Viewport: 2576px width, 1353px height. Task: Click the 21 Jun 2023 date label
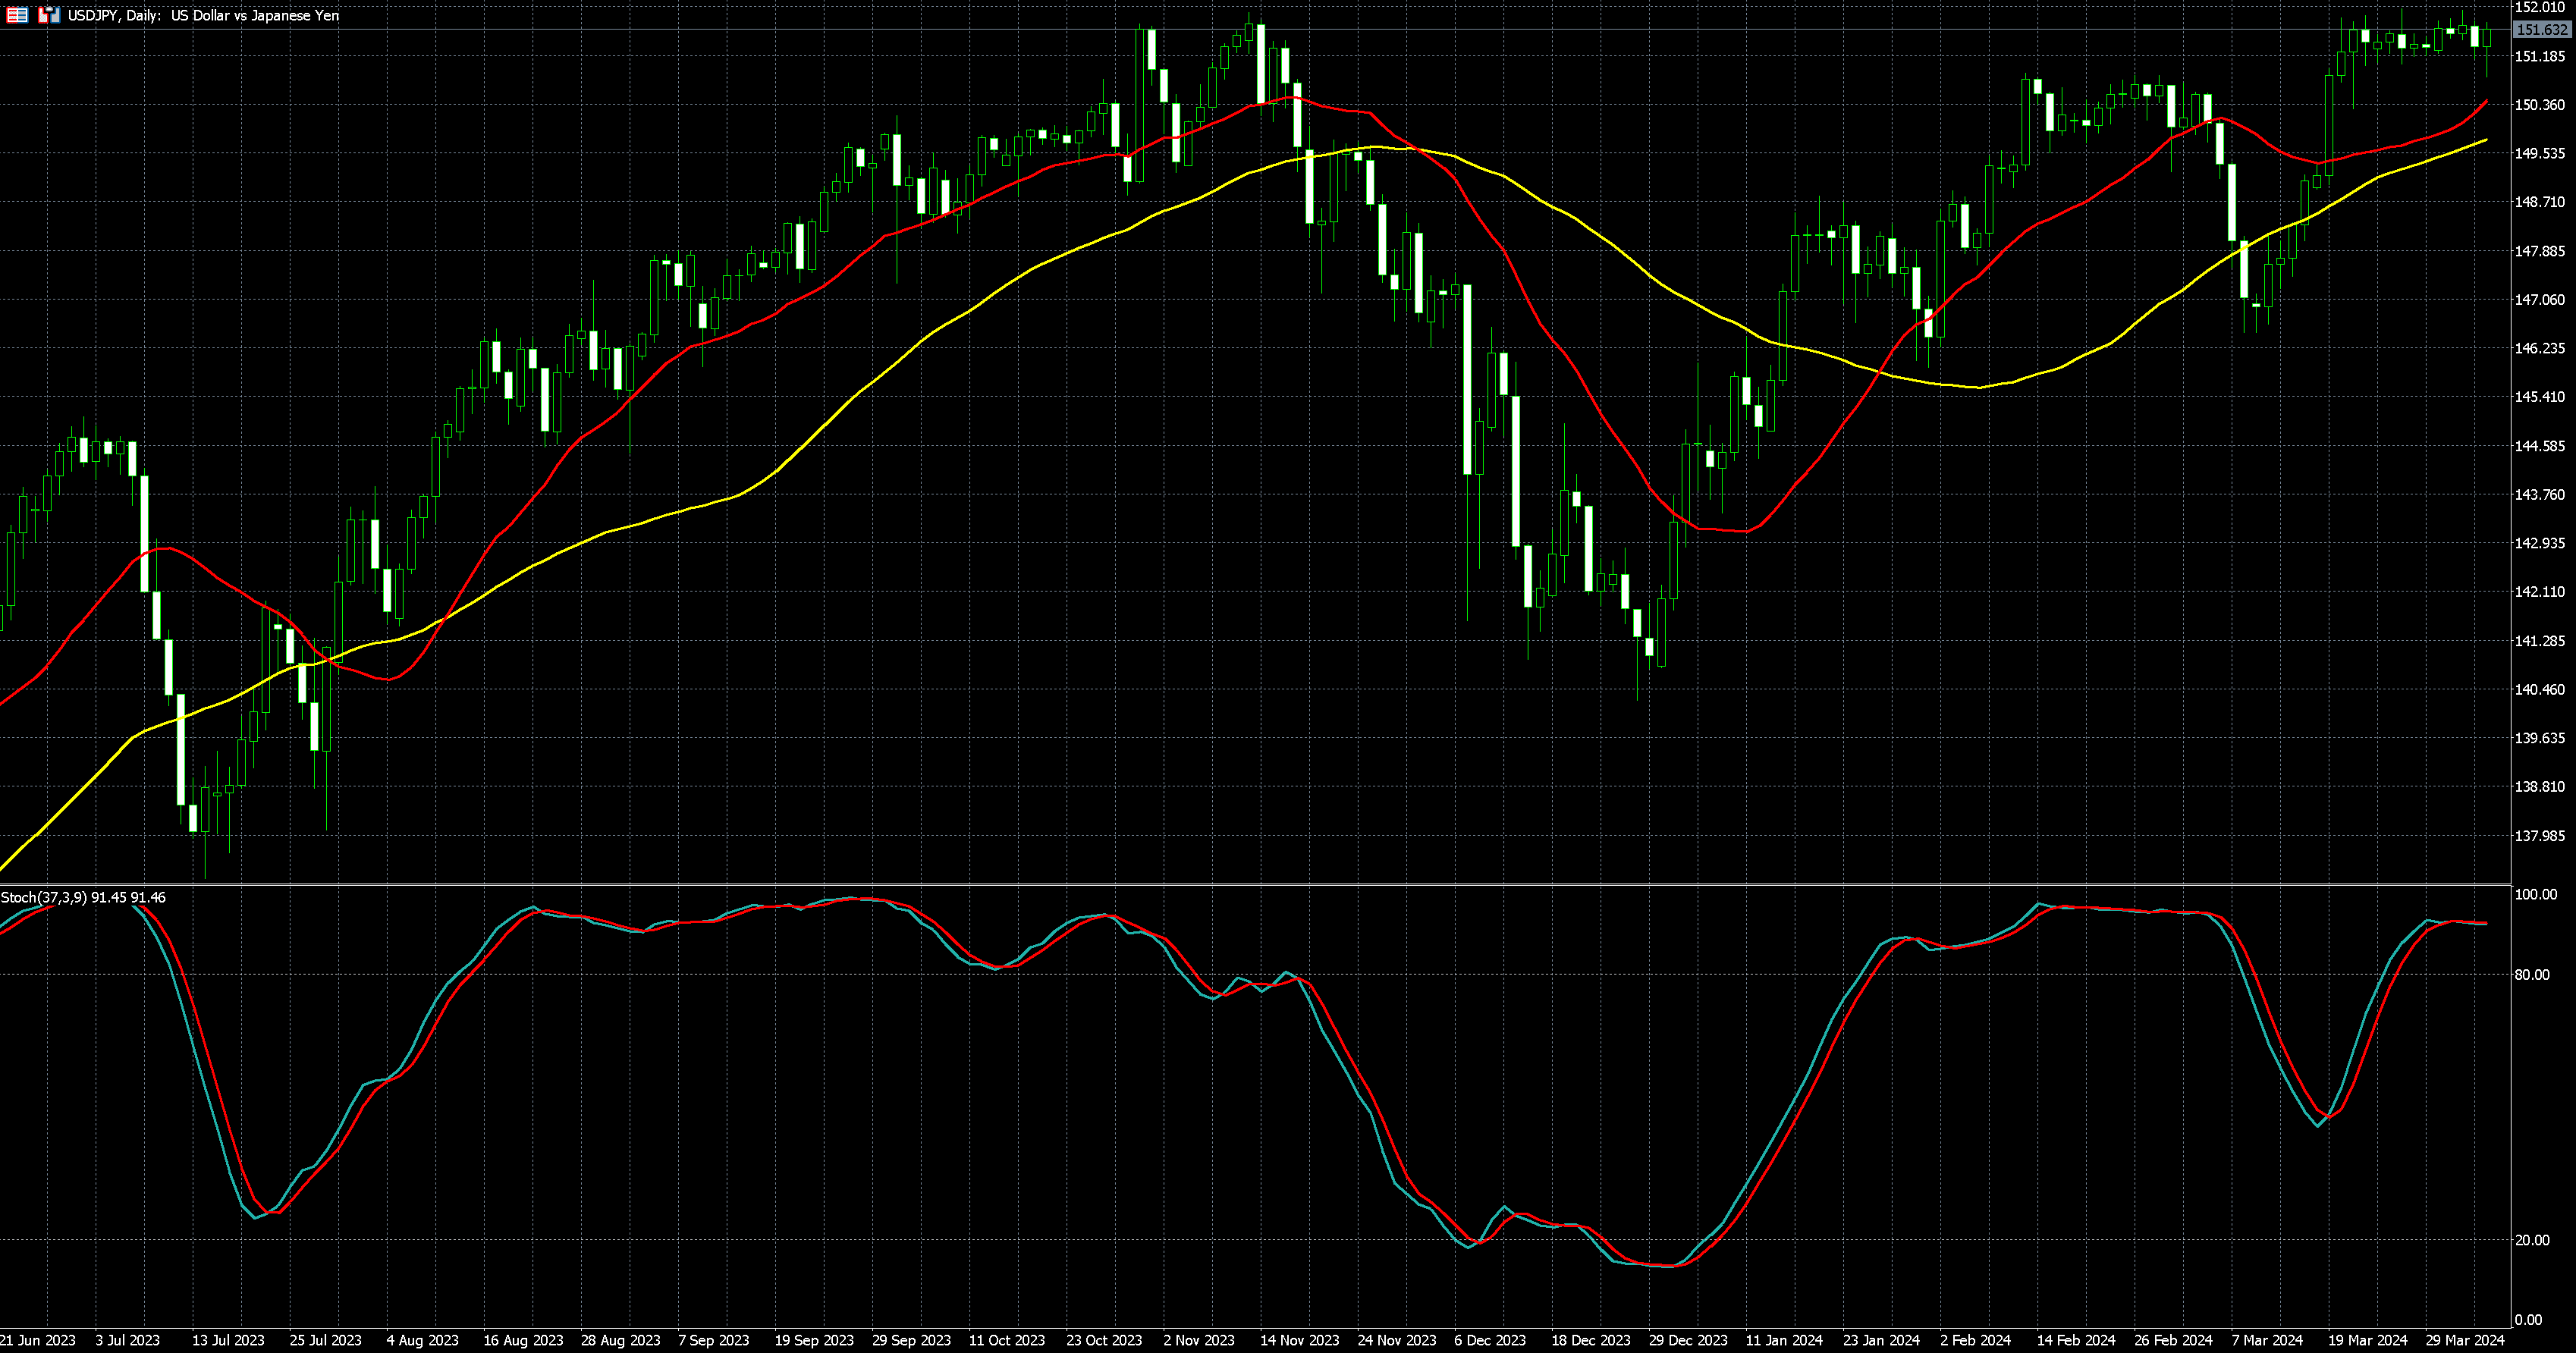tap(37, 1340)
